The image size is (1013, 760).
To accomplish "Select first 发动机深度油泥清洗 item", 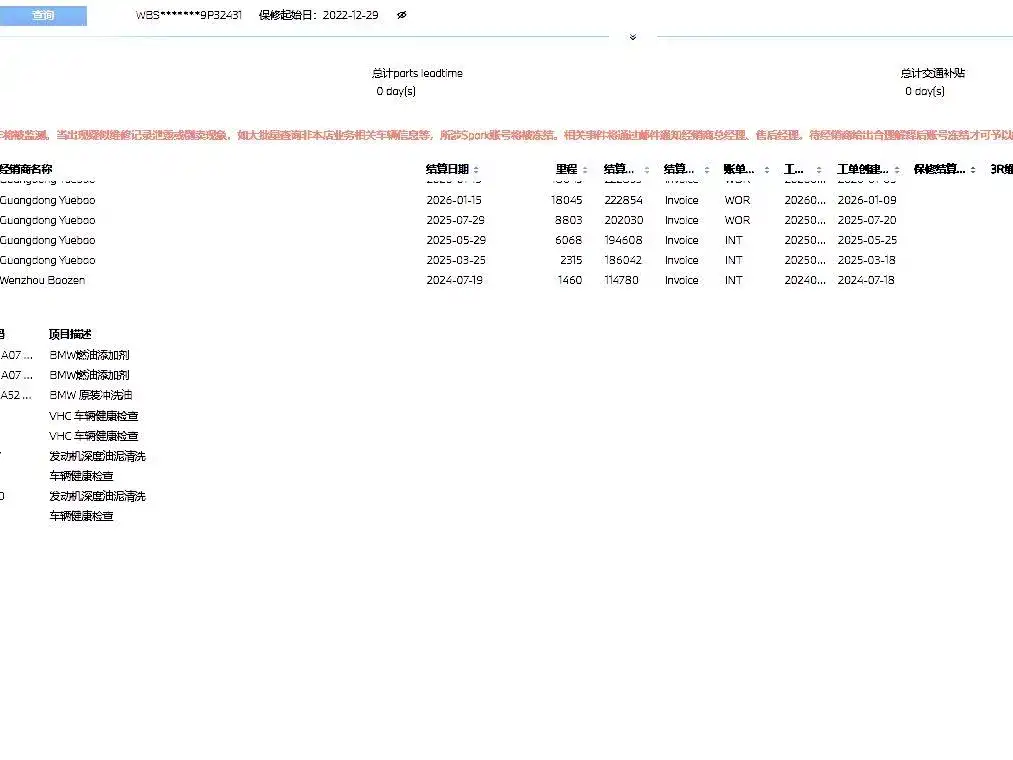I will coord(97,456).
